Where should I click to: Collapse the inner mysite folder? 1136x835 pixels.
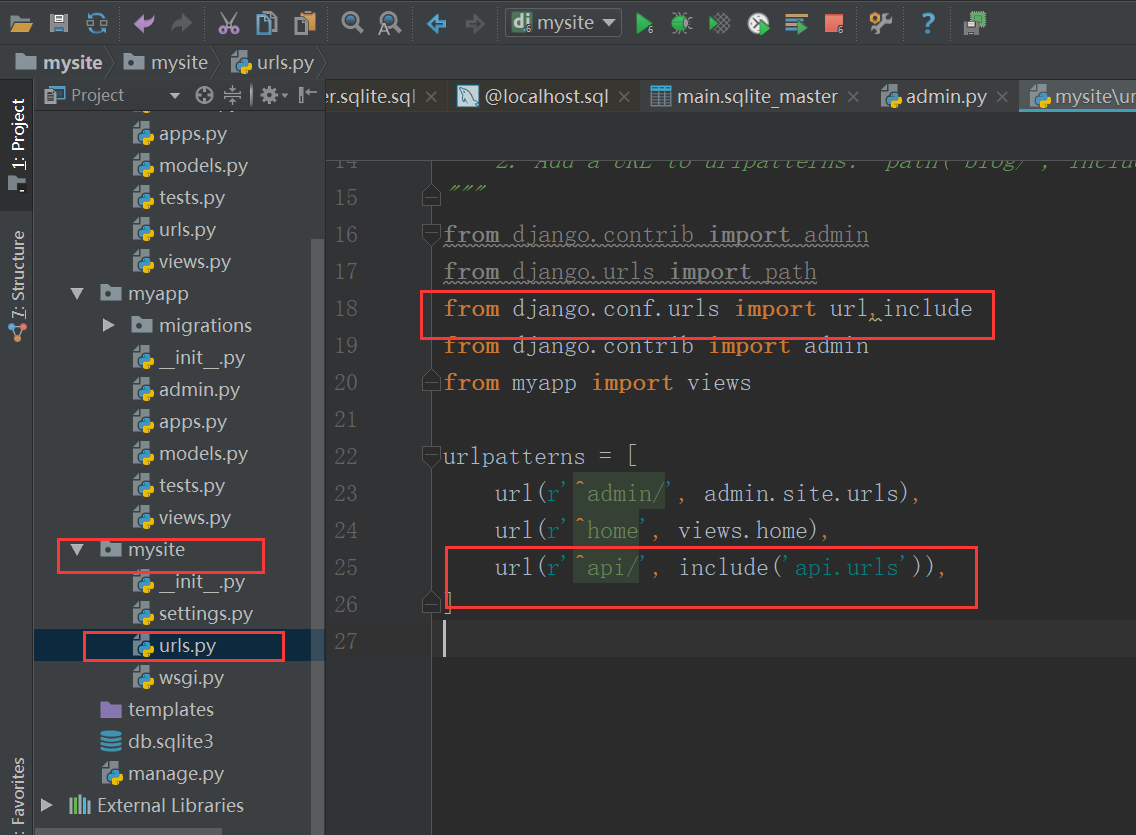coord(77,550)
